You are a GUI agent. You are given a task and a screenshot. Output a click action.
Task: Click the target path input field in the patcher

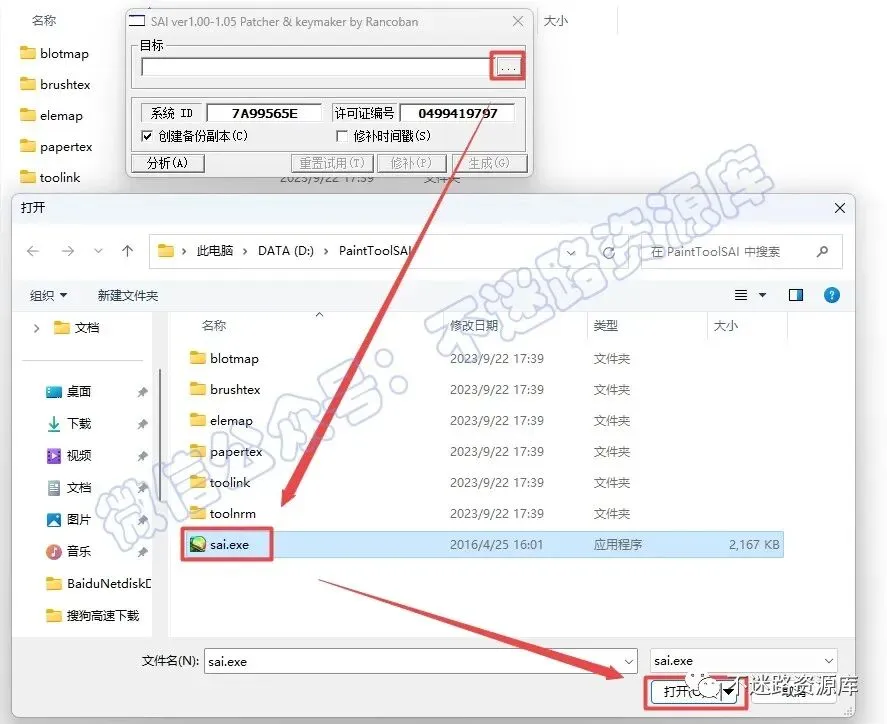click(316, 67)
